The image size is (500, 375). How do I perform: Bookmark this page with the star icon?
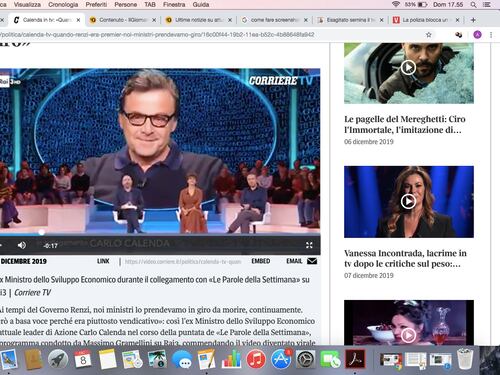pyautogui.click(x=429, y=35)
